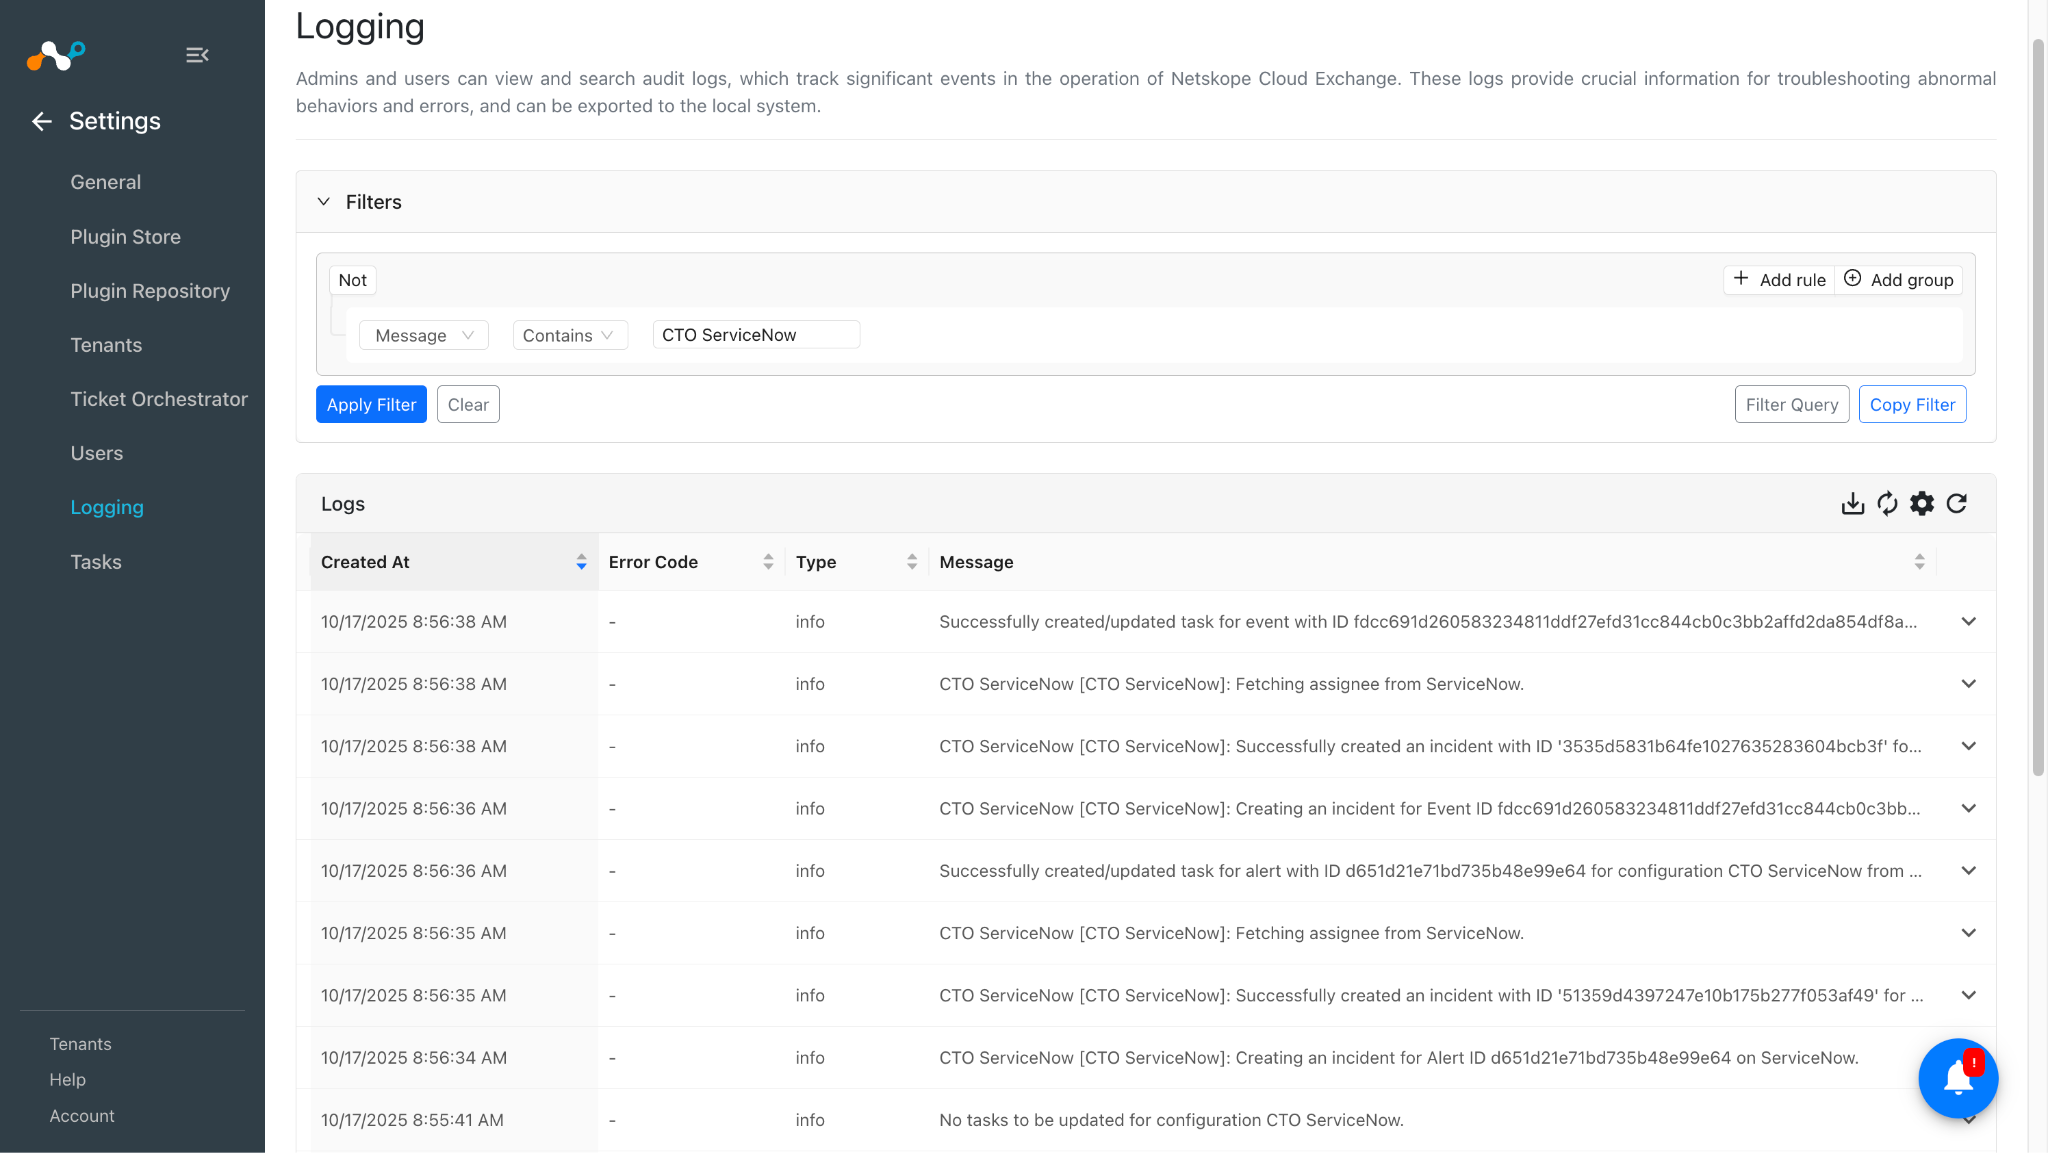Click the 10/17/2025 8:55:41 AM timestamp
2048x1153 pixels.
[x=412, y=1120]
